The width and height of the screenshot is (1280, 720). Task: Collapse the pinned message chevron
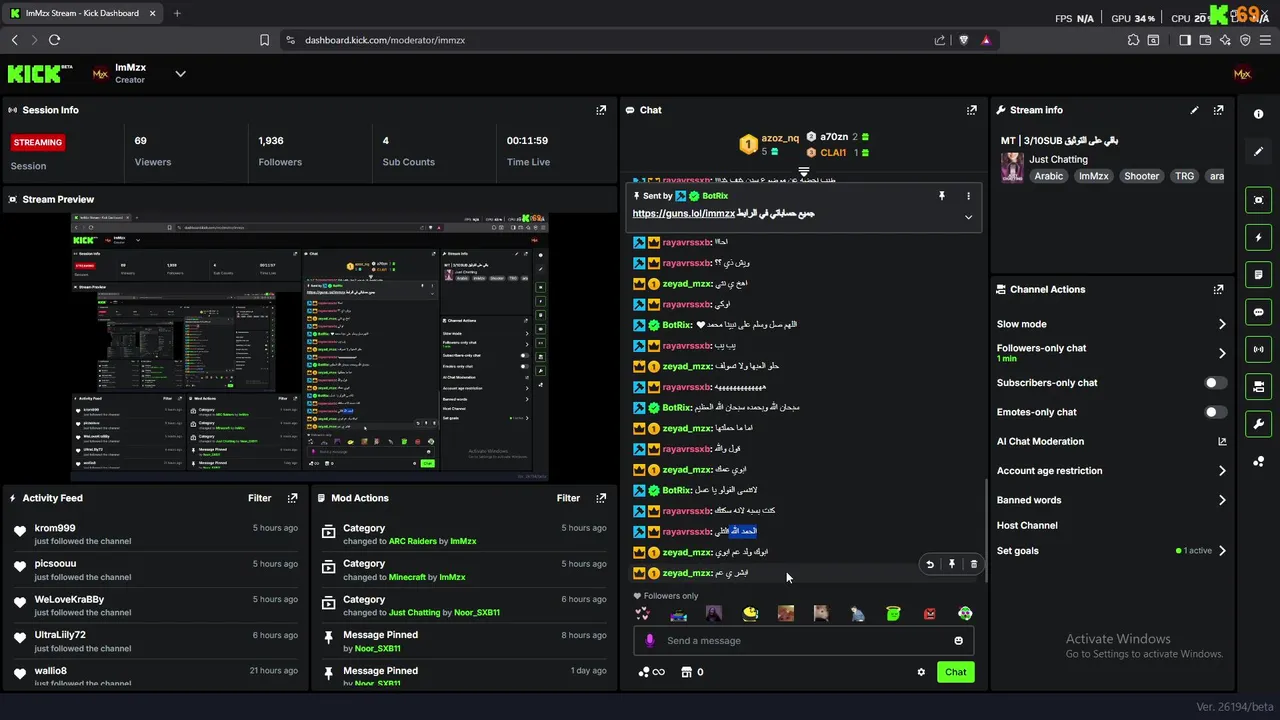968,217
